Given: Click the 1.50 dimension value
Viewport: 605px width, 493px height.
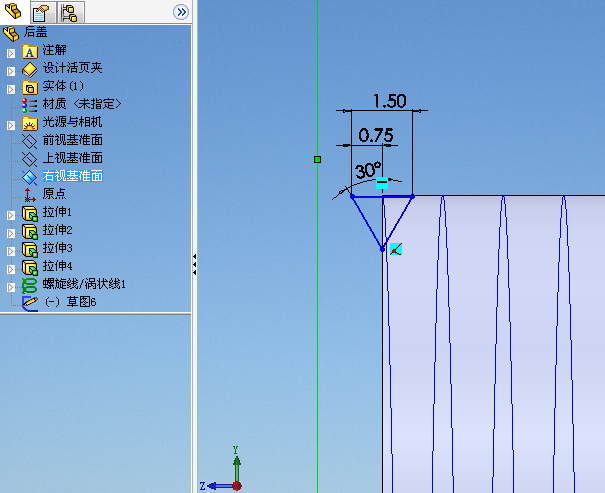Looking at the screenshot, I should tap(390, 101).
